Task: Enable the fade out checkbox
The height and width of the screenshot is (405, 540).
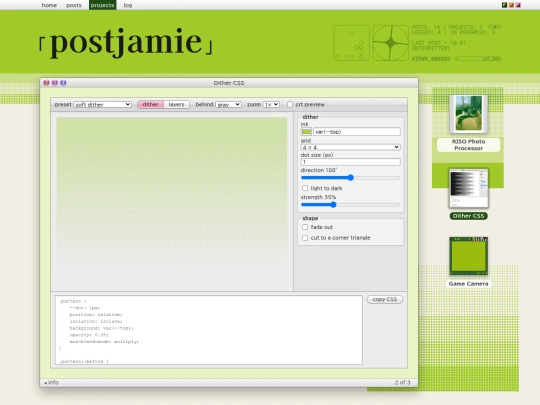Action: (x=305, y=227)
